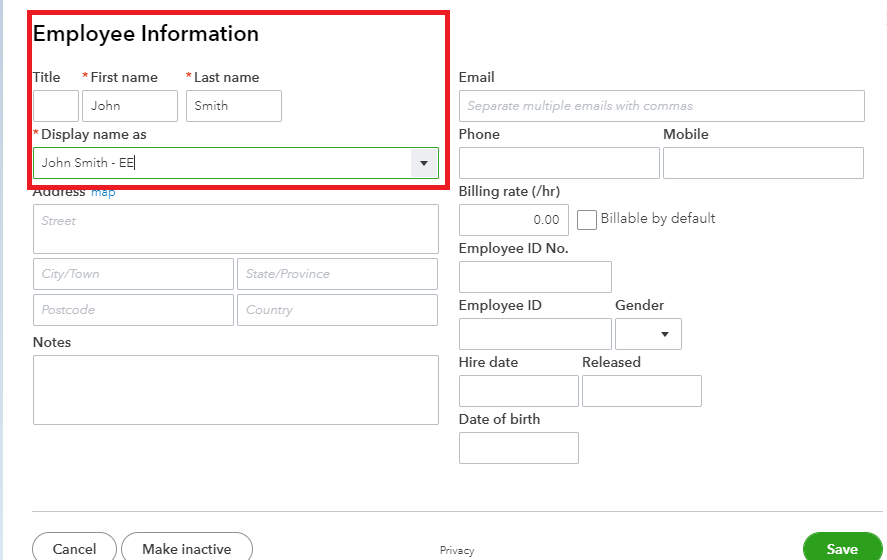Select the Hire date field
This screenshot has height=560, width=887.
[519, 391]
